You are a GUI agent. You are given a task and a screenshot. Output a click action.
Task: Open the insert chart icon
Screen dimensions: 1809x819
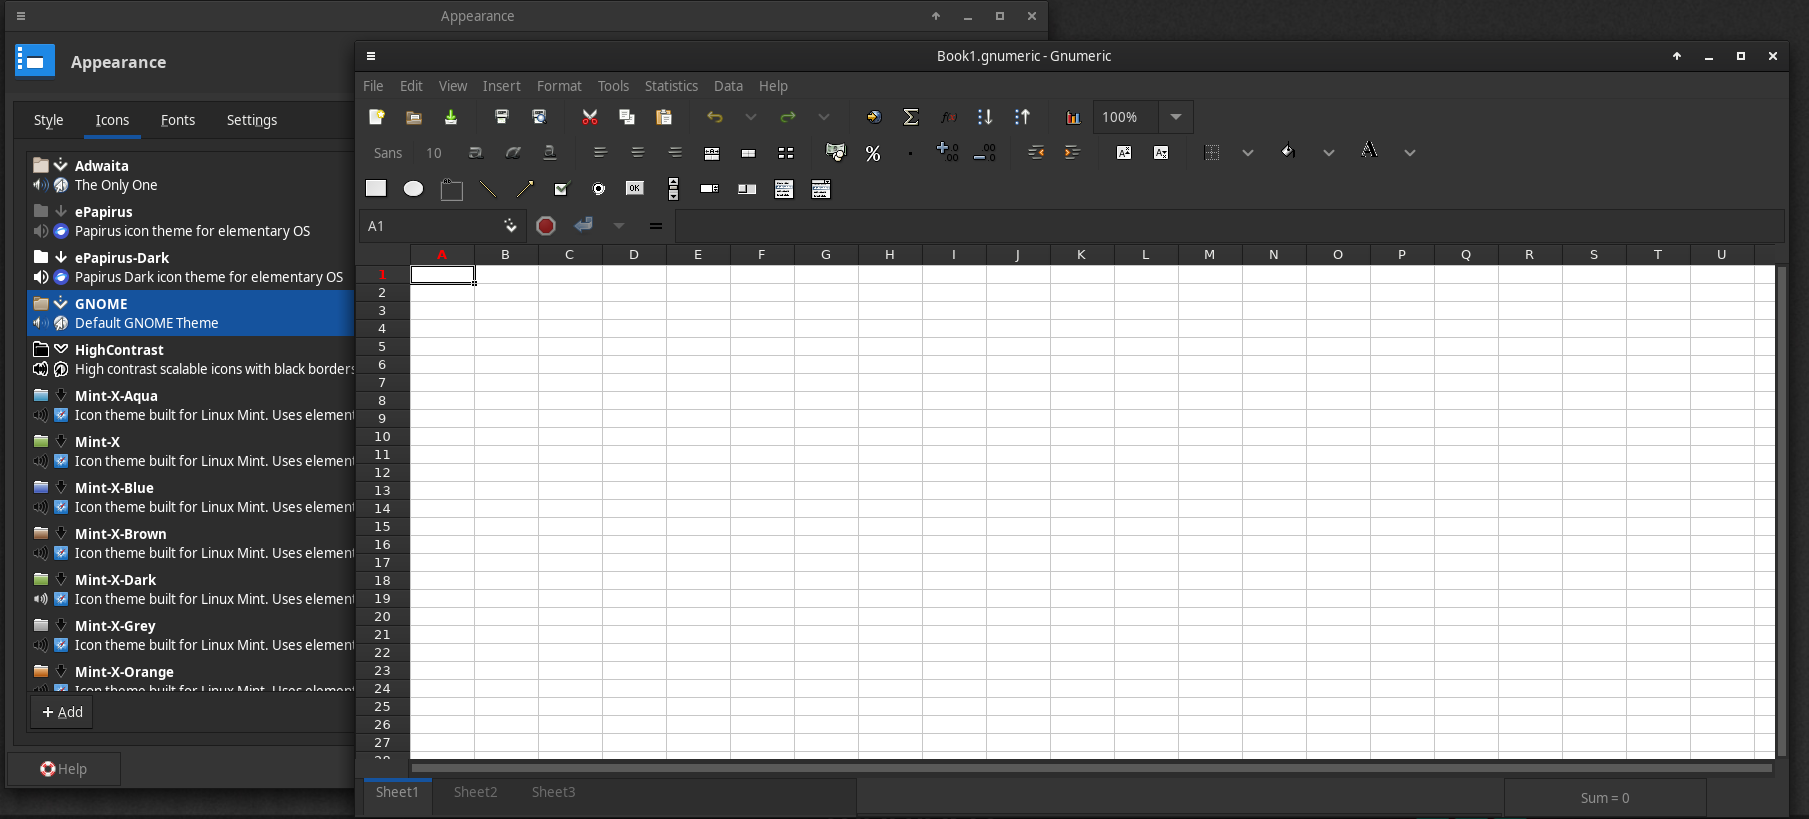(1073, 117)
